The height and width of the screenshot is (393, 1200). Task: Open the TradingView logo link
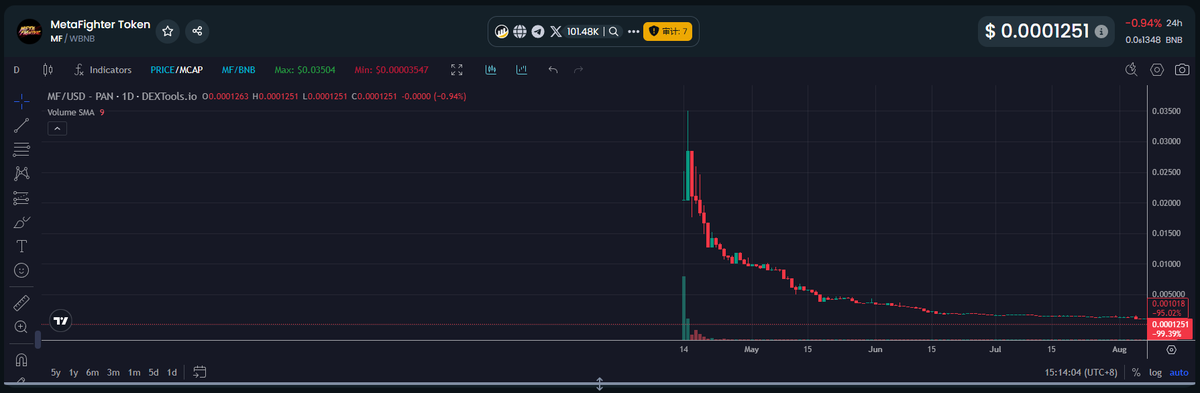pos(61,321)
